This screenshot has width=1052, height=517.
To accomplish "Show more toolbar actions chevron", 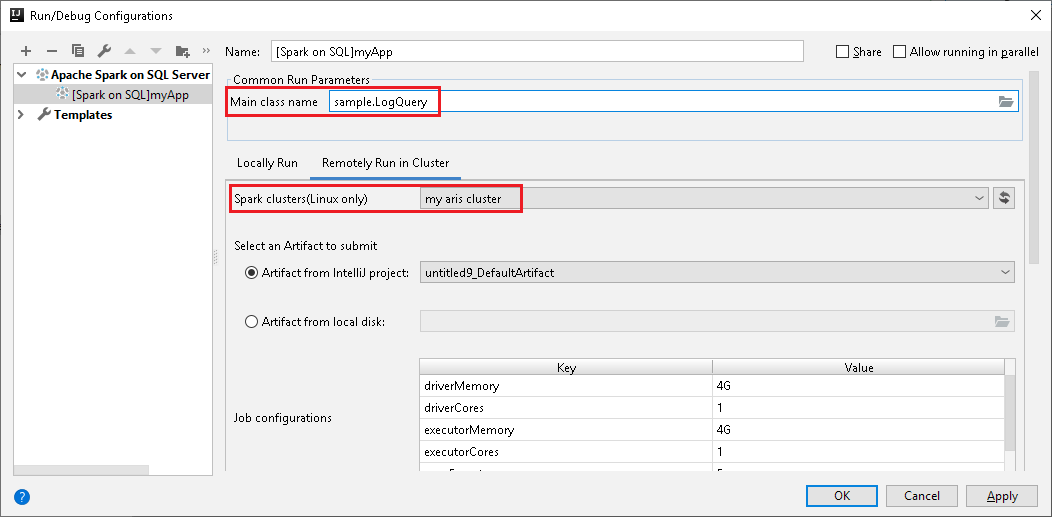I will pos(206,51).
